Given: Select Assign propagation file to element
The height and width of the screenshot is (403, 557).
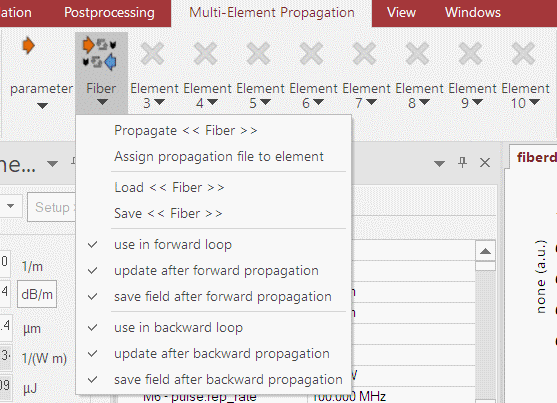Looking at the screenshot, I should pyautogui.click(x=219, y=156).
